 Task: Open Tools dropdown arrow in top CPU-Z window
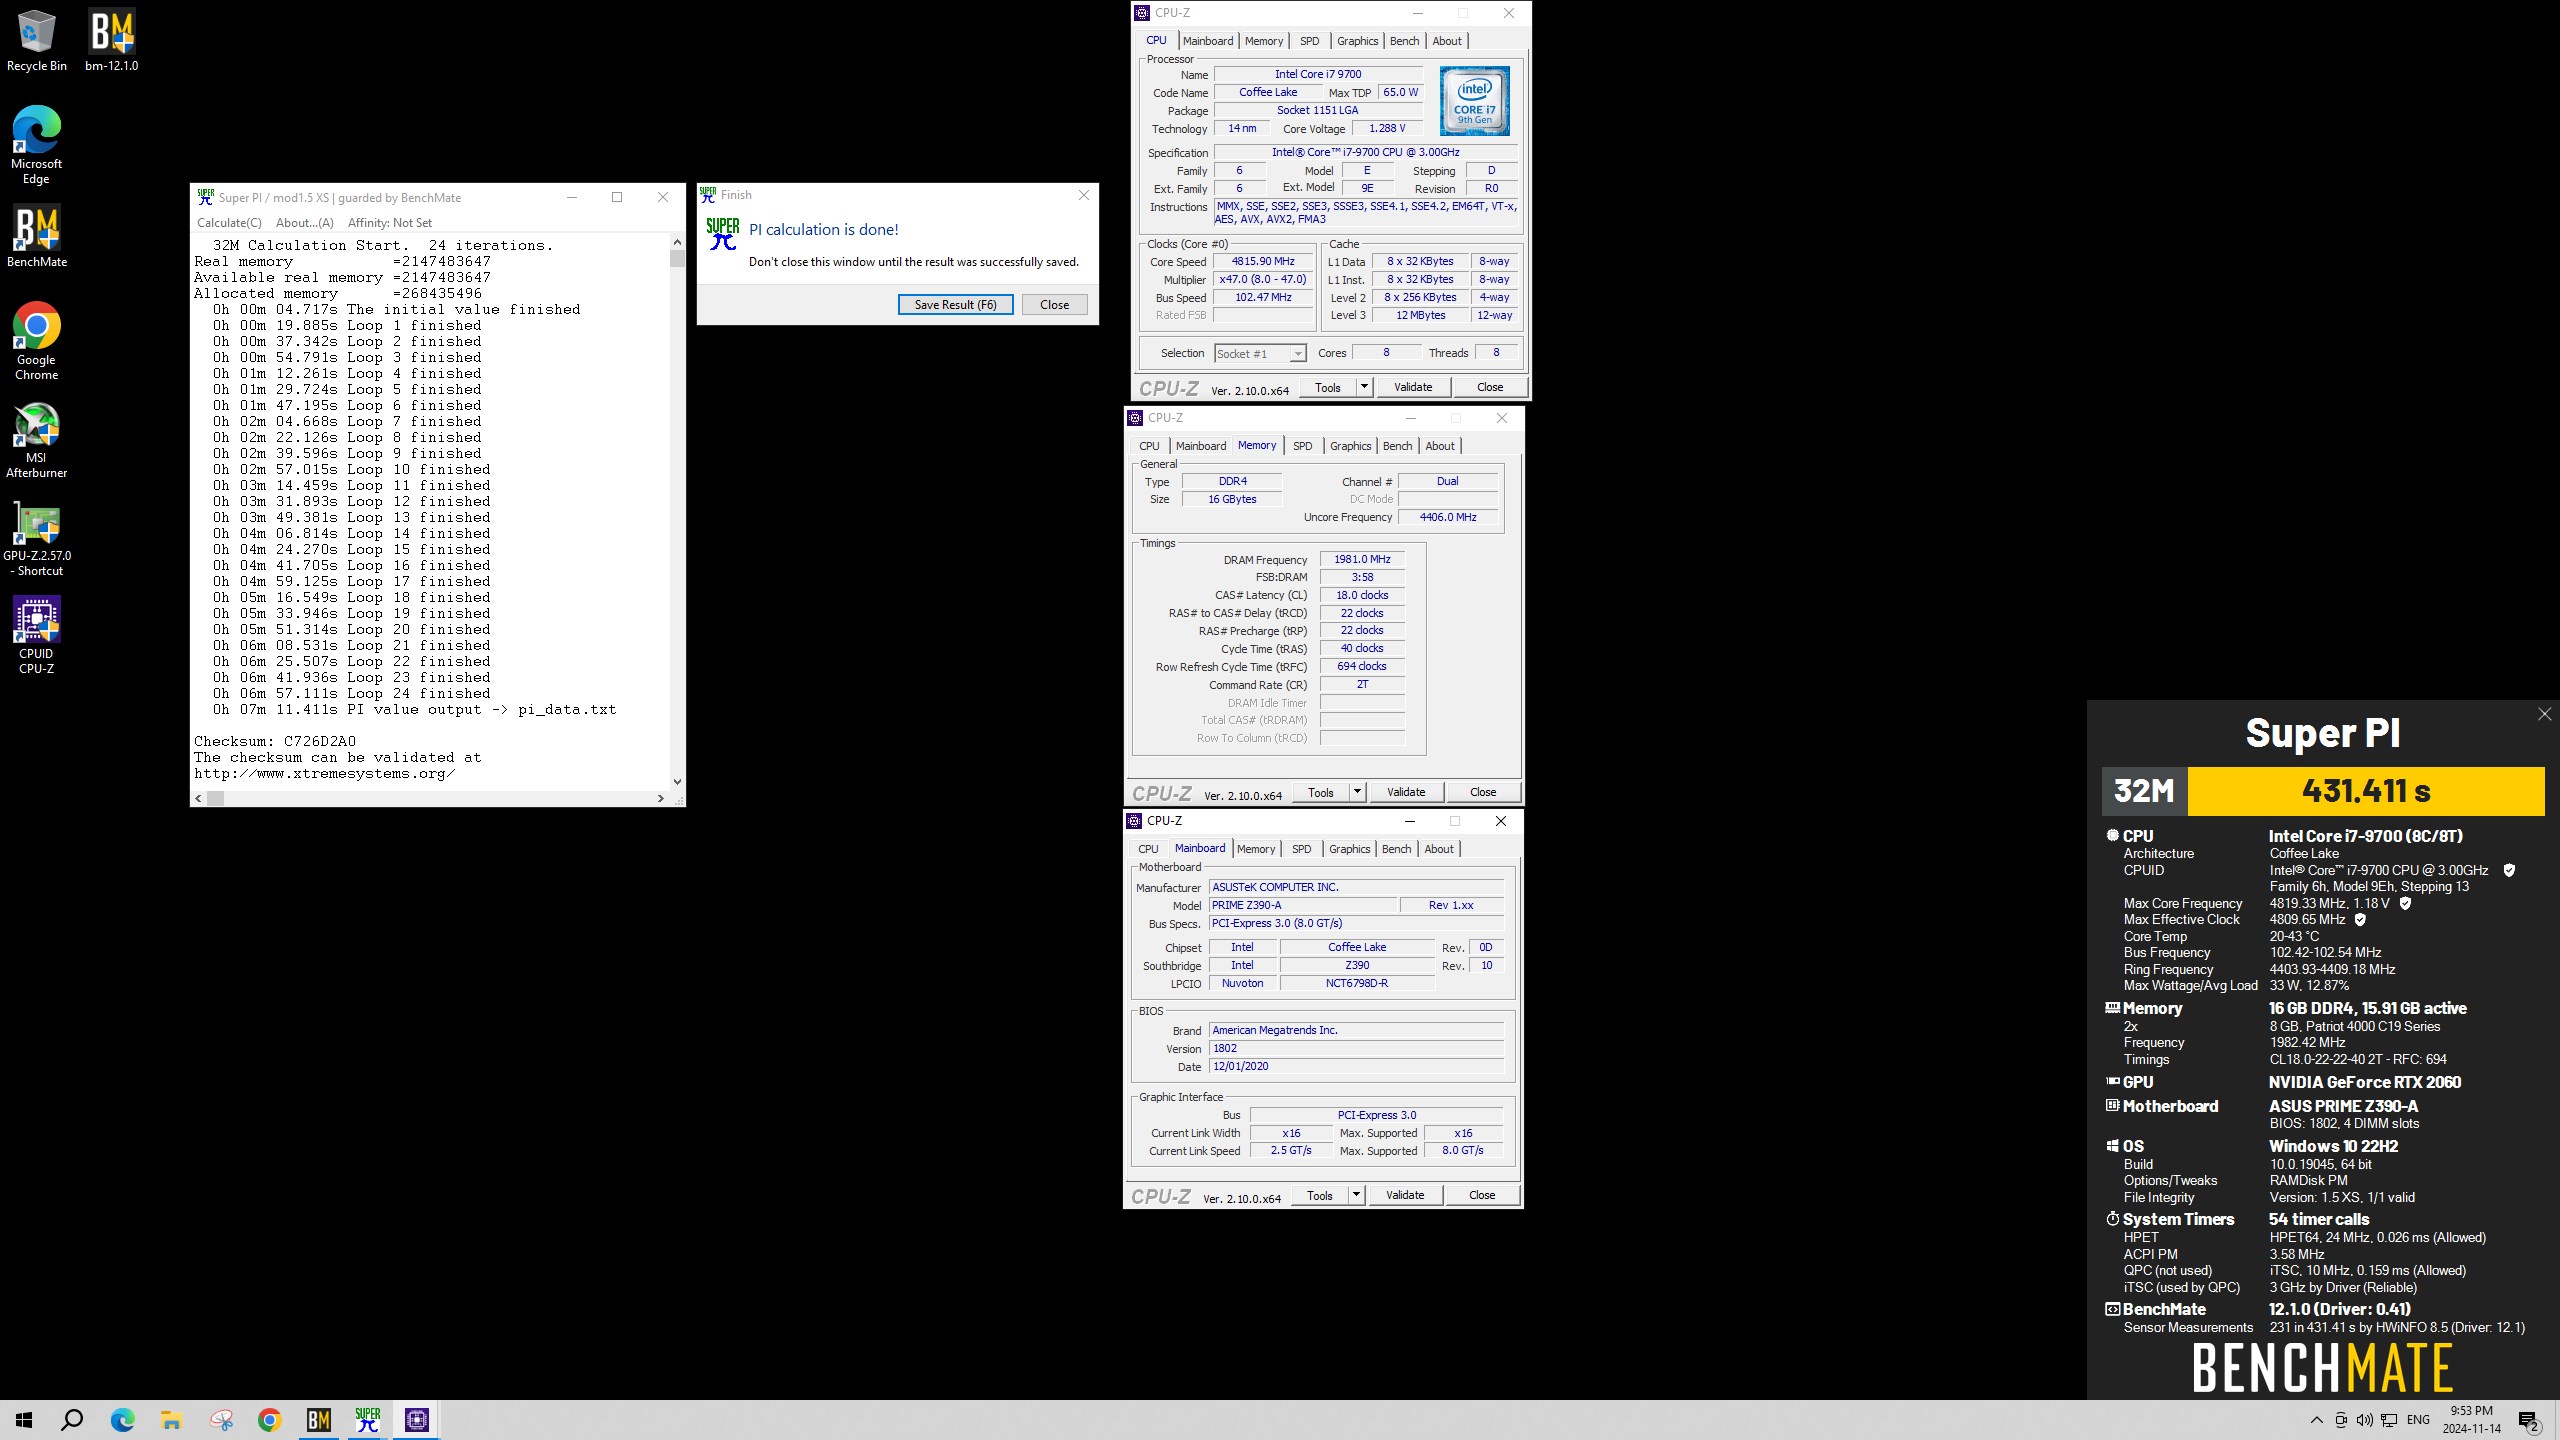1363,387
